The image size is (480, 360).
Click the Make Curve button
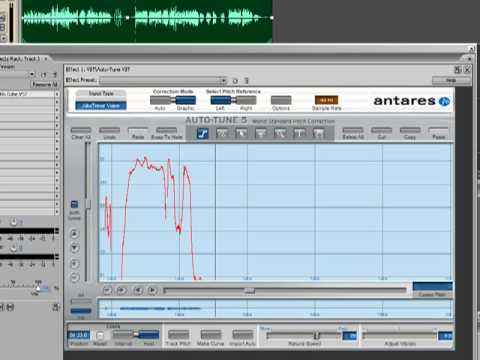point(211,335)
